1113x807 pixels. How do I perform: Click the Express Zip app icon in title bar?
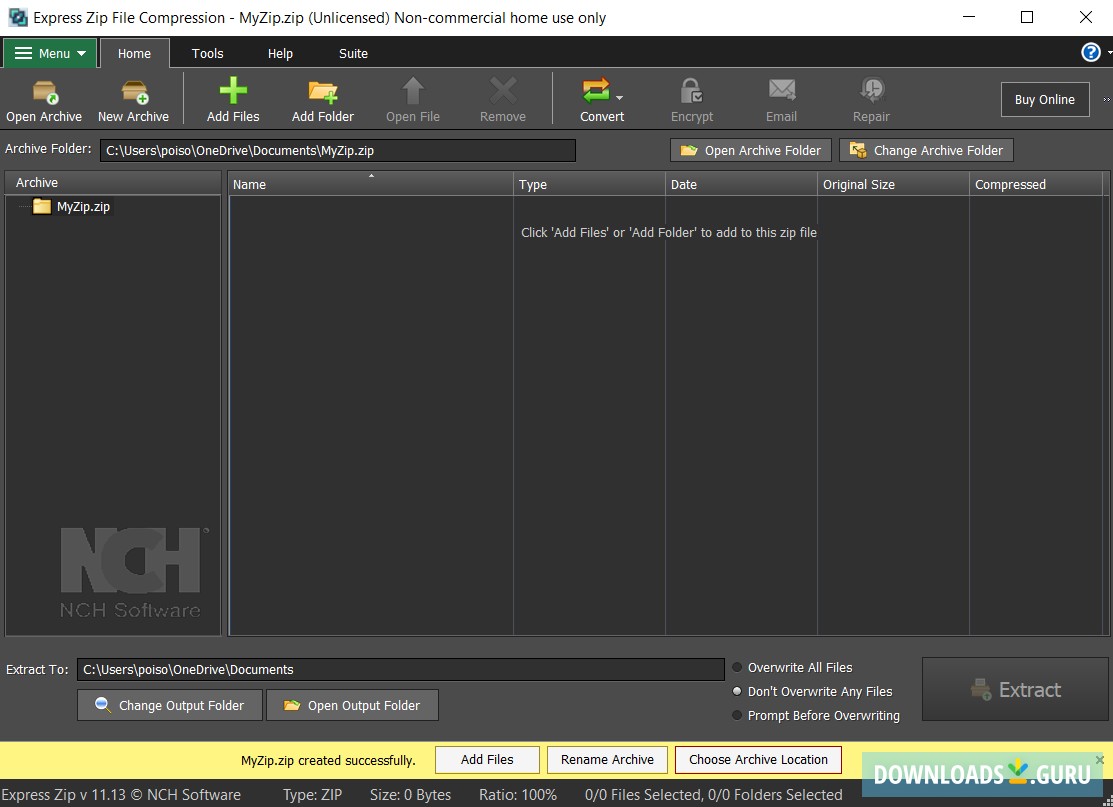coord(17,17)
